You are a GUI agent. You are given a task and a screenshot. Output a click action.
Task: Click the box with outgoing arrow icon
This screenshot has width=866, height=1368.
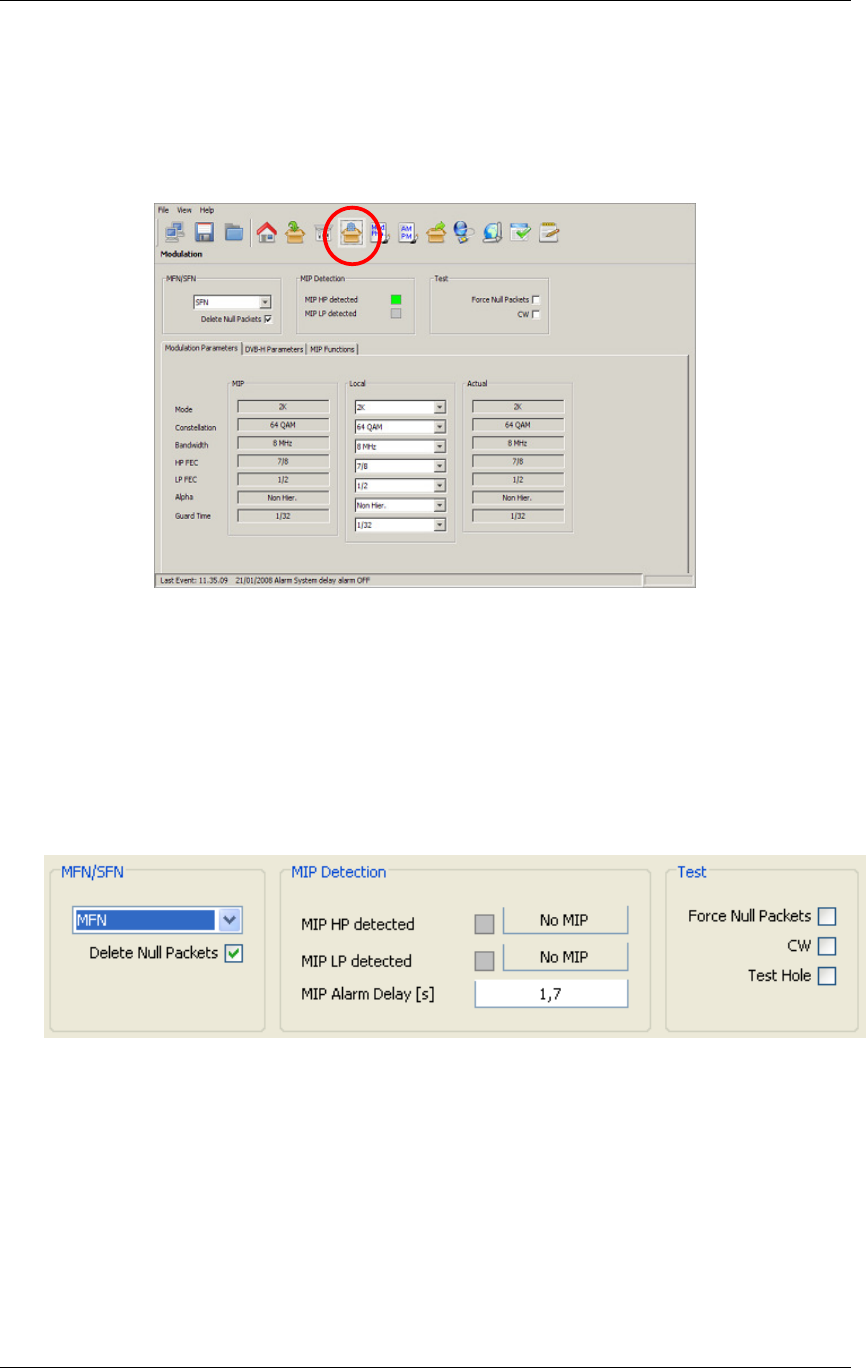click(437, 233)
